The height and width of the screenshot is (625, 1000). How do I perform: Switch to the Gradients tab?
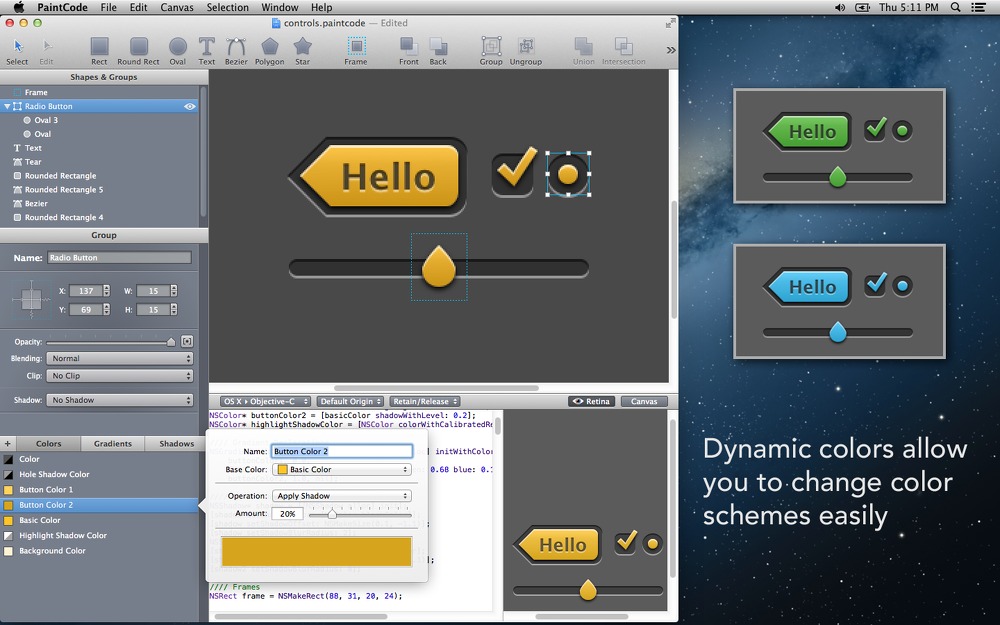[113, 443]
